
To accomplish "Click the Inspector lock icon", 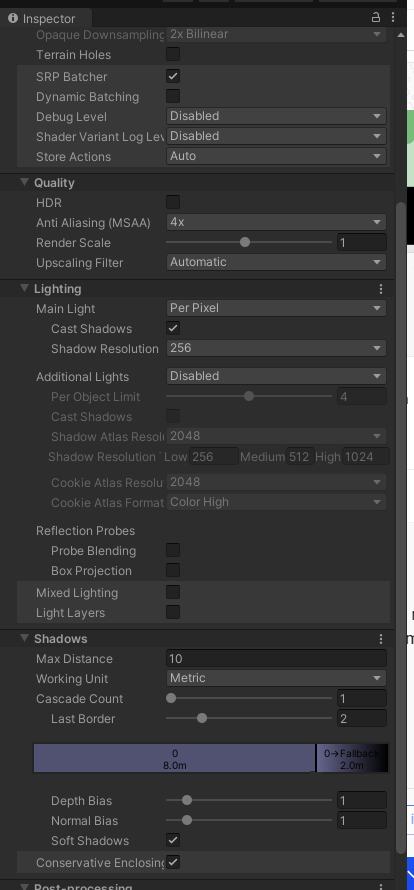I will pyautogui.click(x=375, y=18).
